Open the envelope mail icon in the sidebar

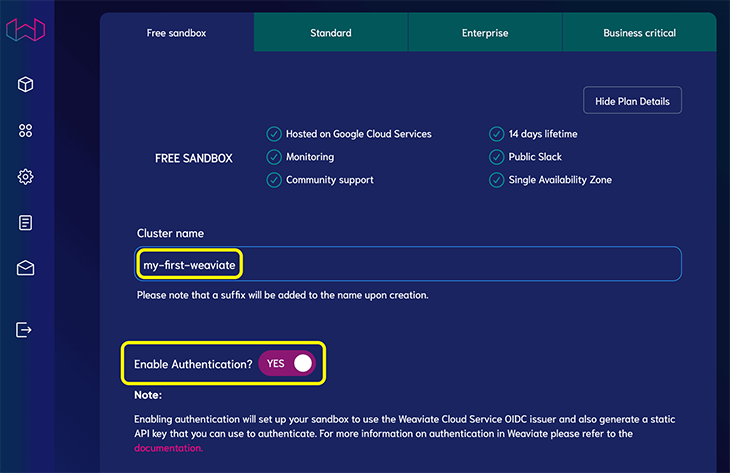coord(26,268)
